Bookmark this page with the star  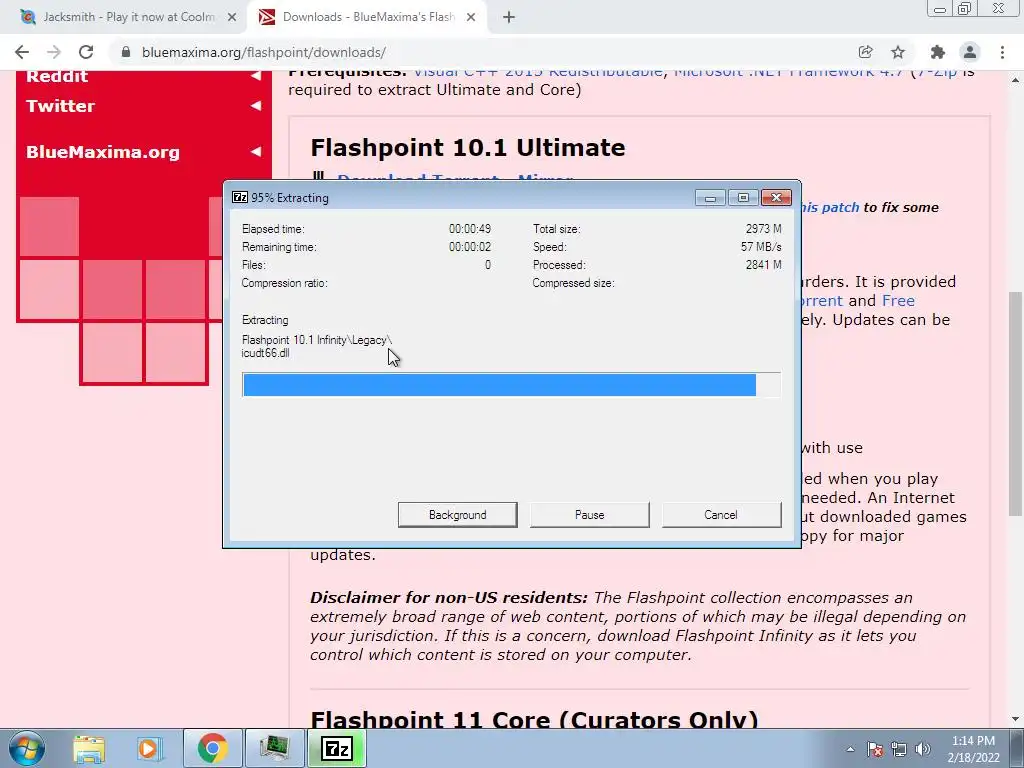pyautogui.click(x=898, y=52)
